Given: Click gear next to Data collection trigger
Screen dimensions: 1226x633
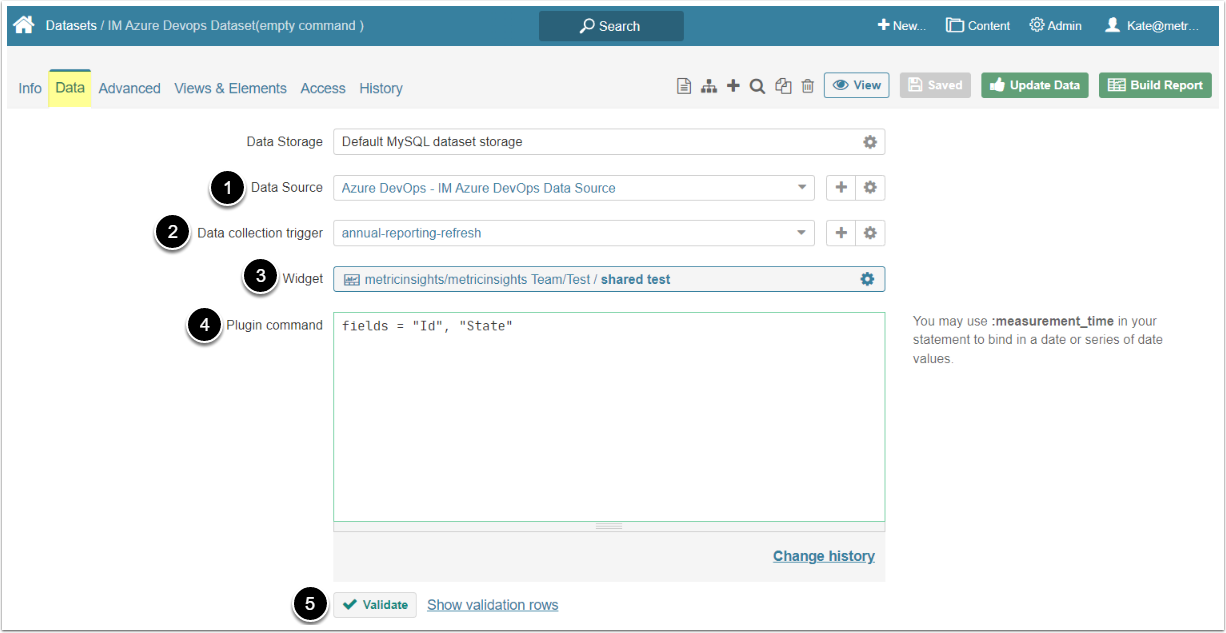Looking at the screenshot, I should pyautogui.click(x=870, y=233).
